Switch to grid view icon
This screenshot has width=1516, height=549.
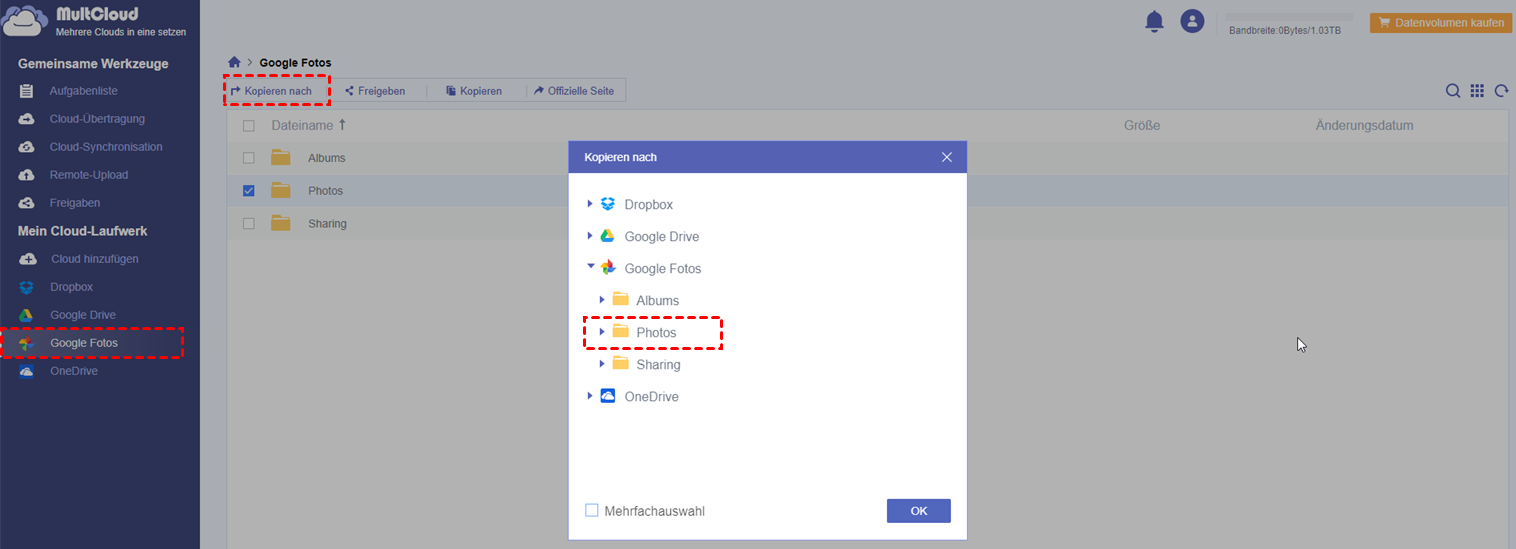(1477, 91)
